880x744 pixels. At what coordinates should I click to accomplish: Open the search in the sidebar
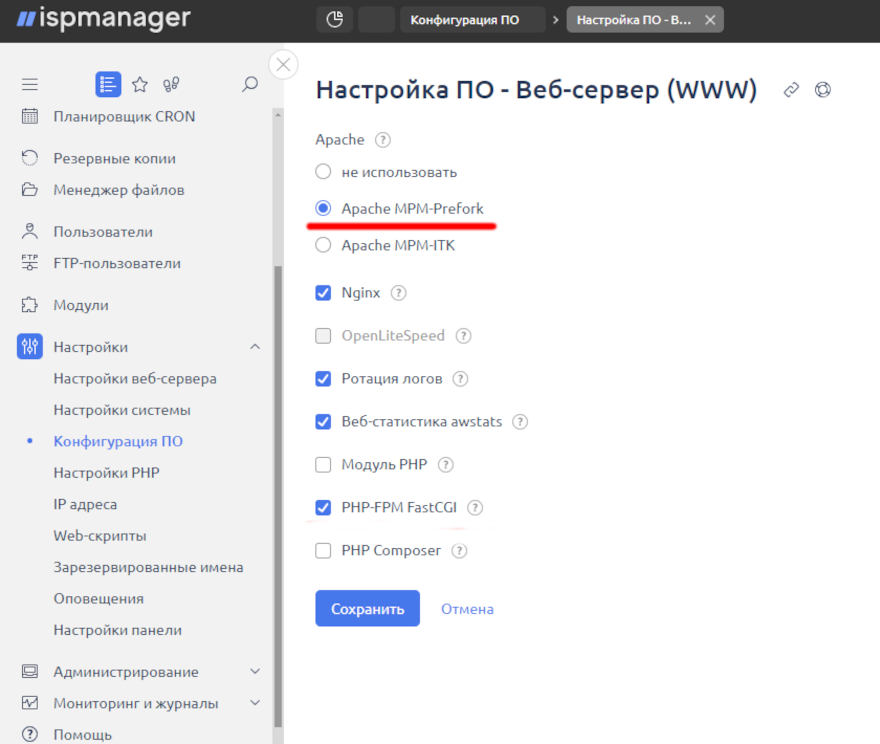point(248,84)
